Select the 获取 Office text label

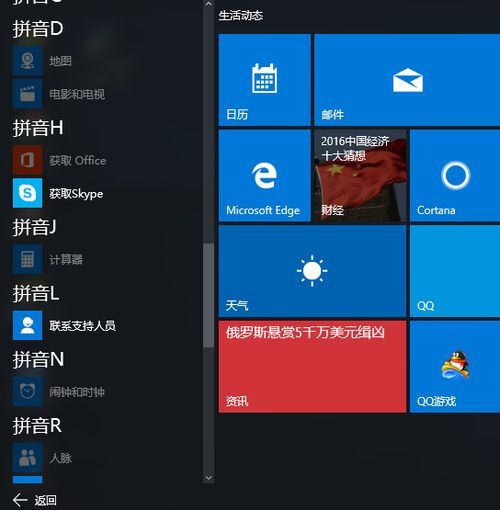point(78,161)
